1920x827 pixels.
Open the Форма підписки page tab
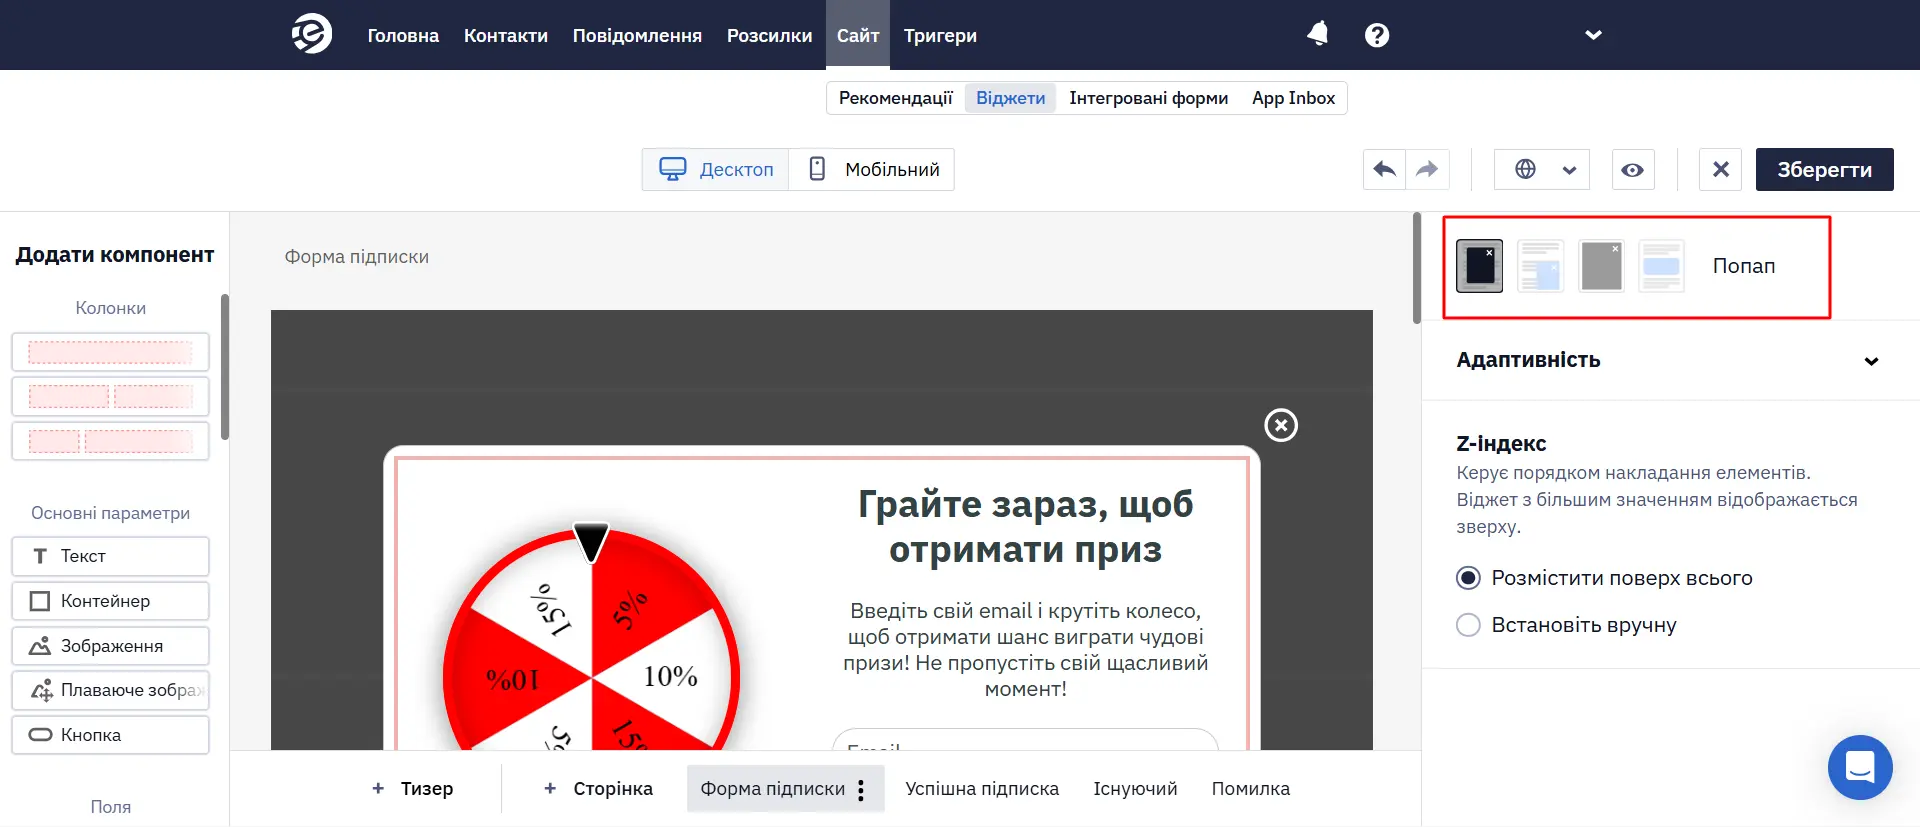(772, 789)
